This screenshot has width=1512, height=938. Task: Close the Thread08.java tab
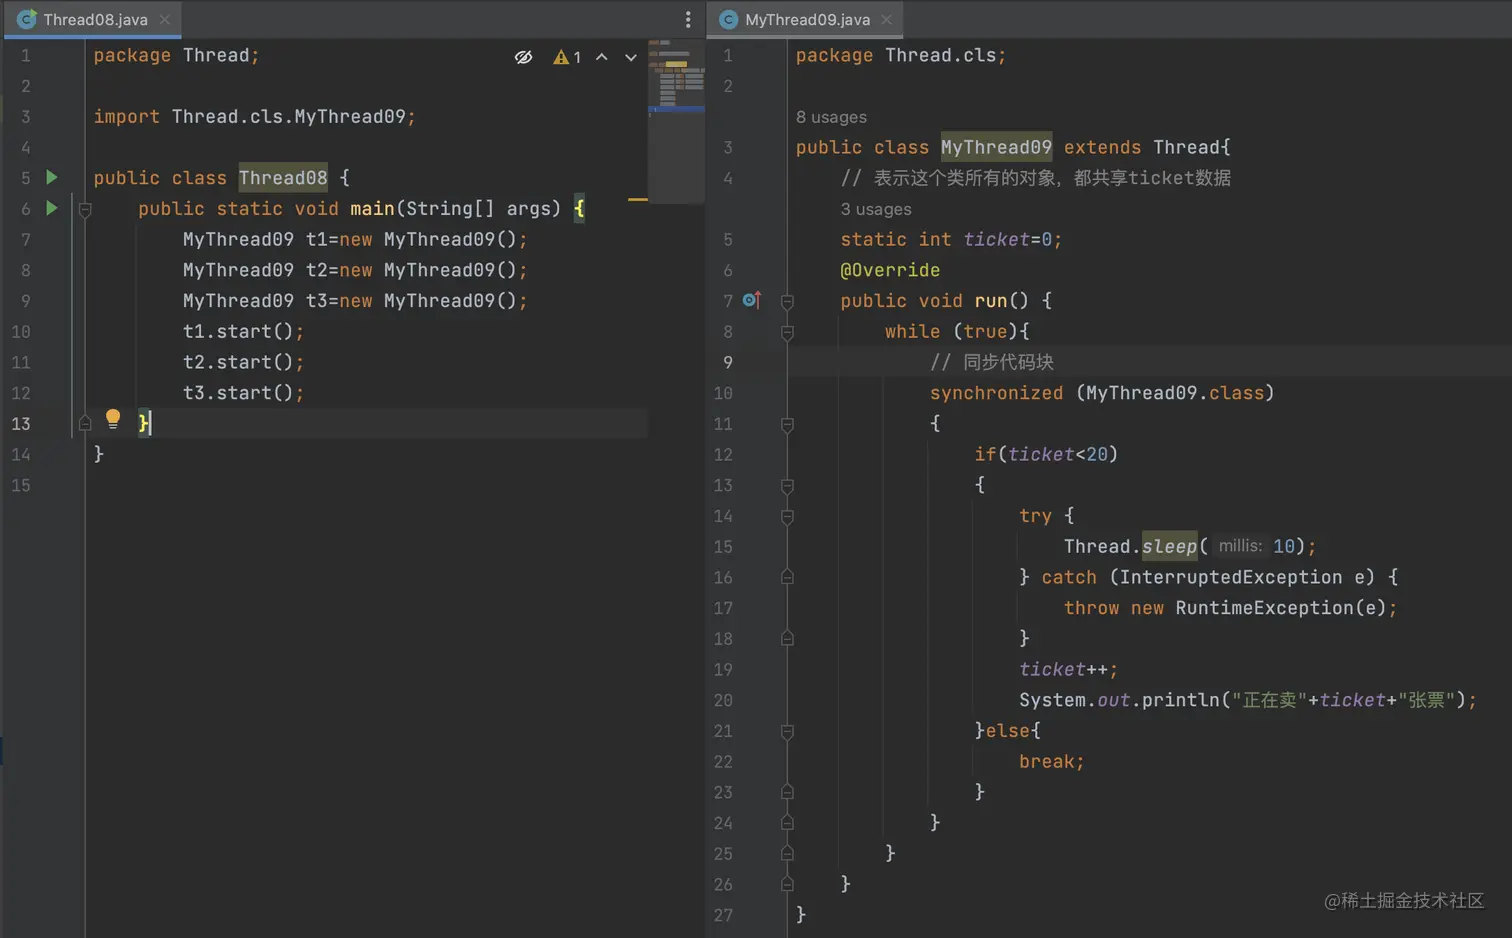pyautogui.click(x=165, y=19)
